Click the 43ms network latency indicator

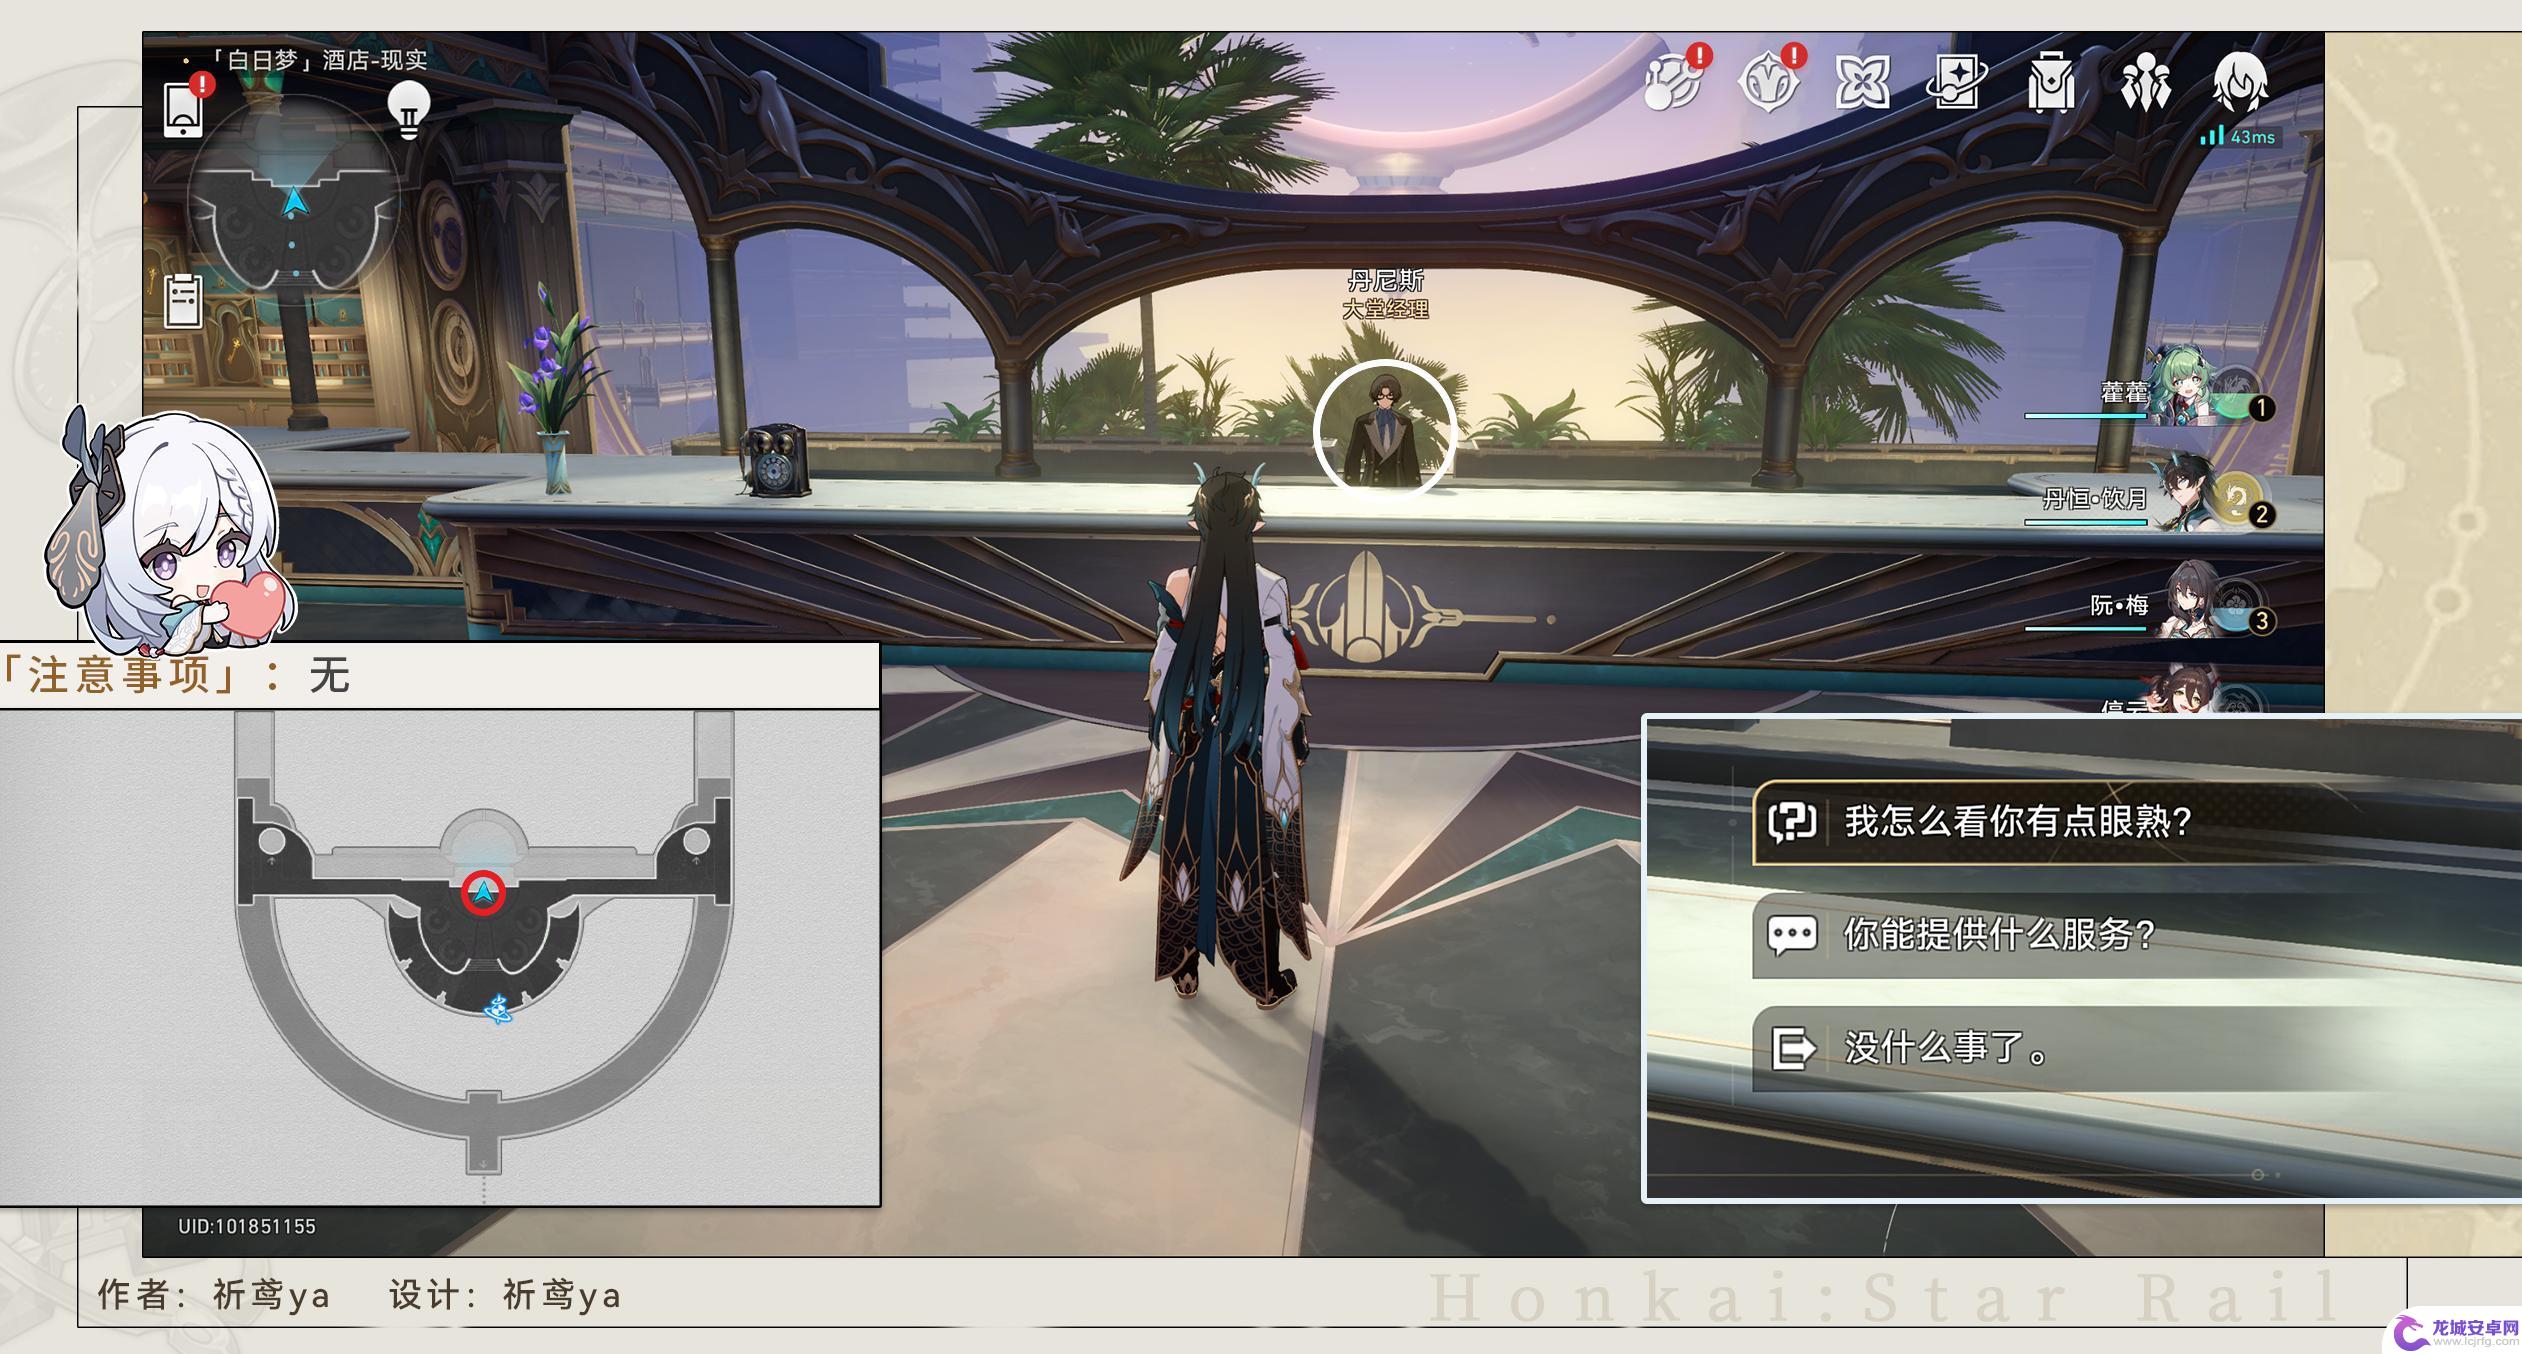[x=2239, y=136]
